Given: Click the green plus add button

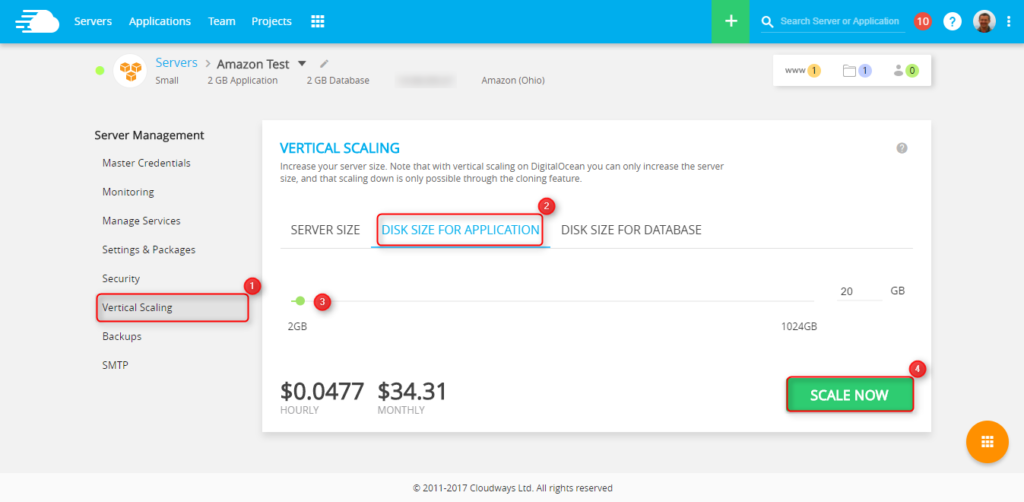Looking at the screenshot, I should (731, 21).
